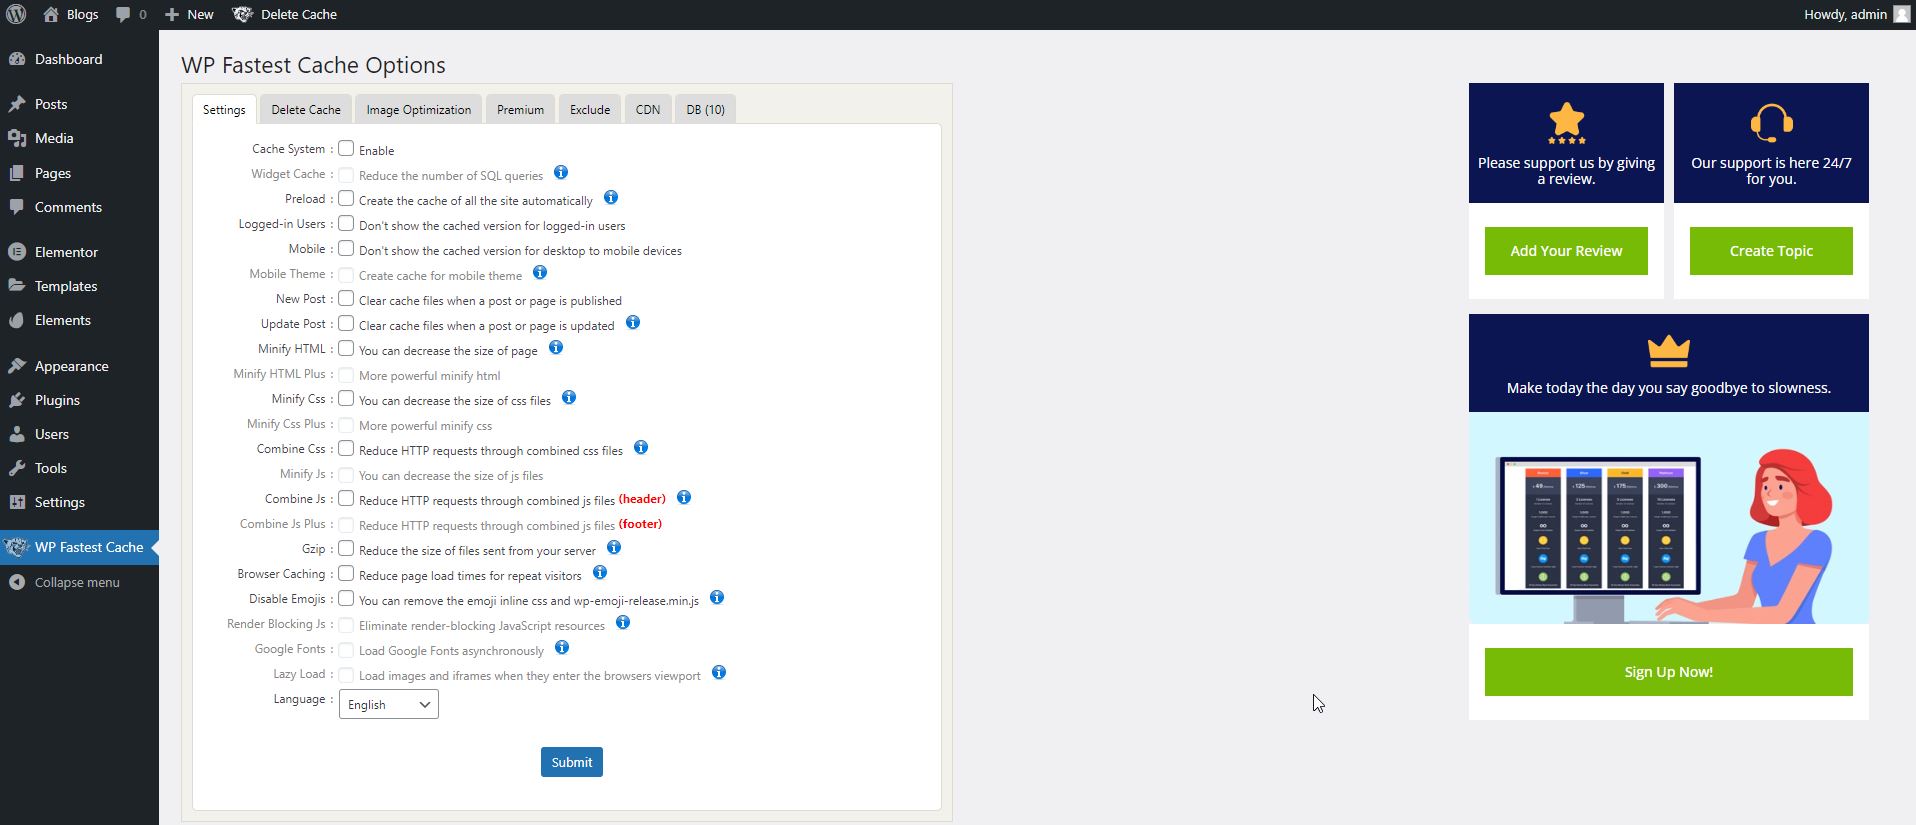This screenshot has width=1916, height=825.
Task: Open Comments in the sidebar
Action: (79, 207)
